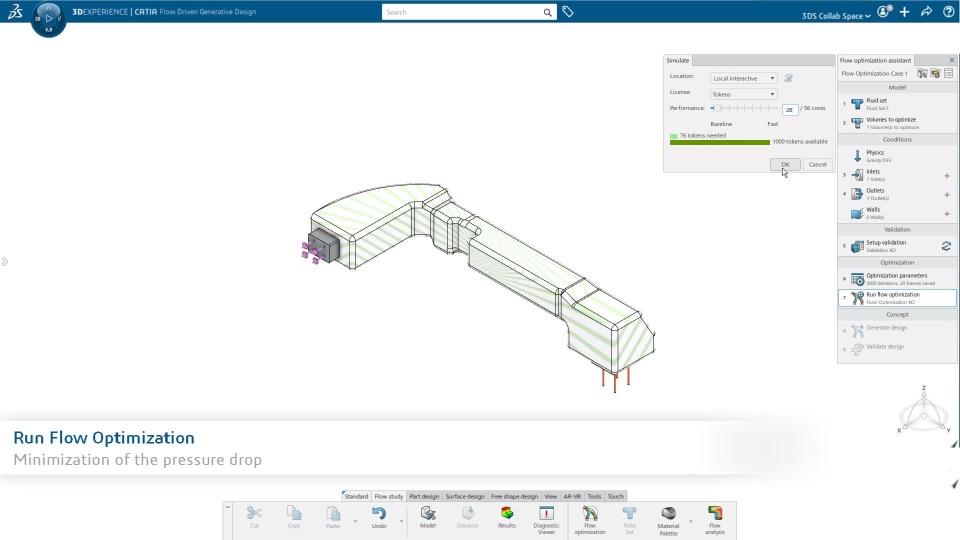The height and width of the screenshot is (540, 960).
Task: Open the Diagnostic Viewer
Action: click(546, 520)
